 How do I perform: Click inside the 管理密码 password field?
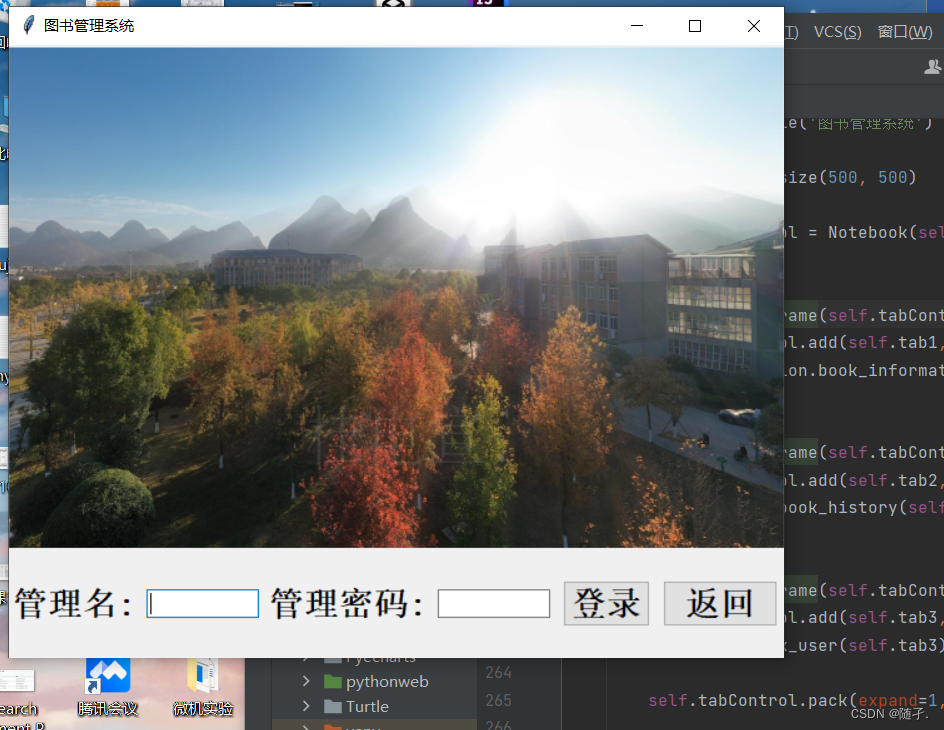coord(493,603)
